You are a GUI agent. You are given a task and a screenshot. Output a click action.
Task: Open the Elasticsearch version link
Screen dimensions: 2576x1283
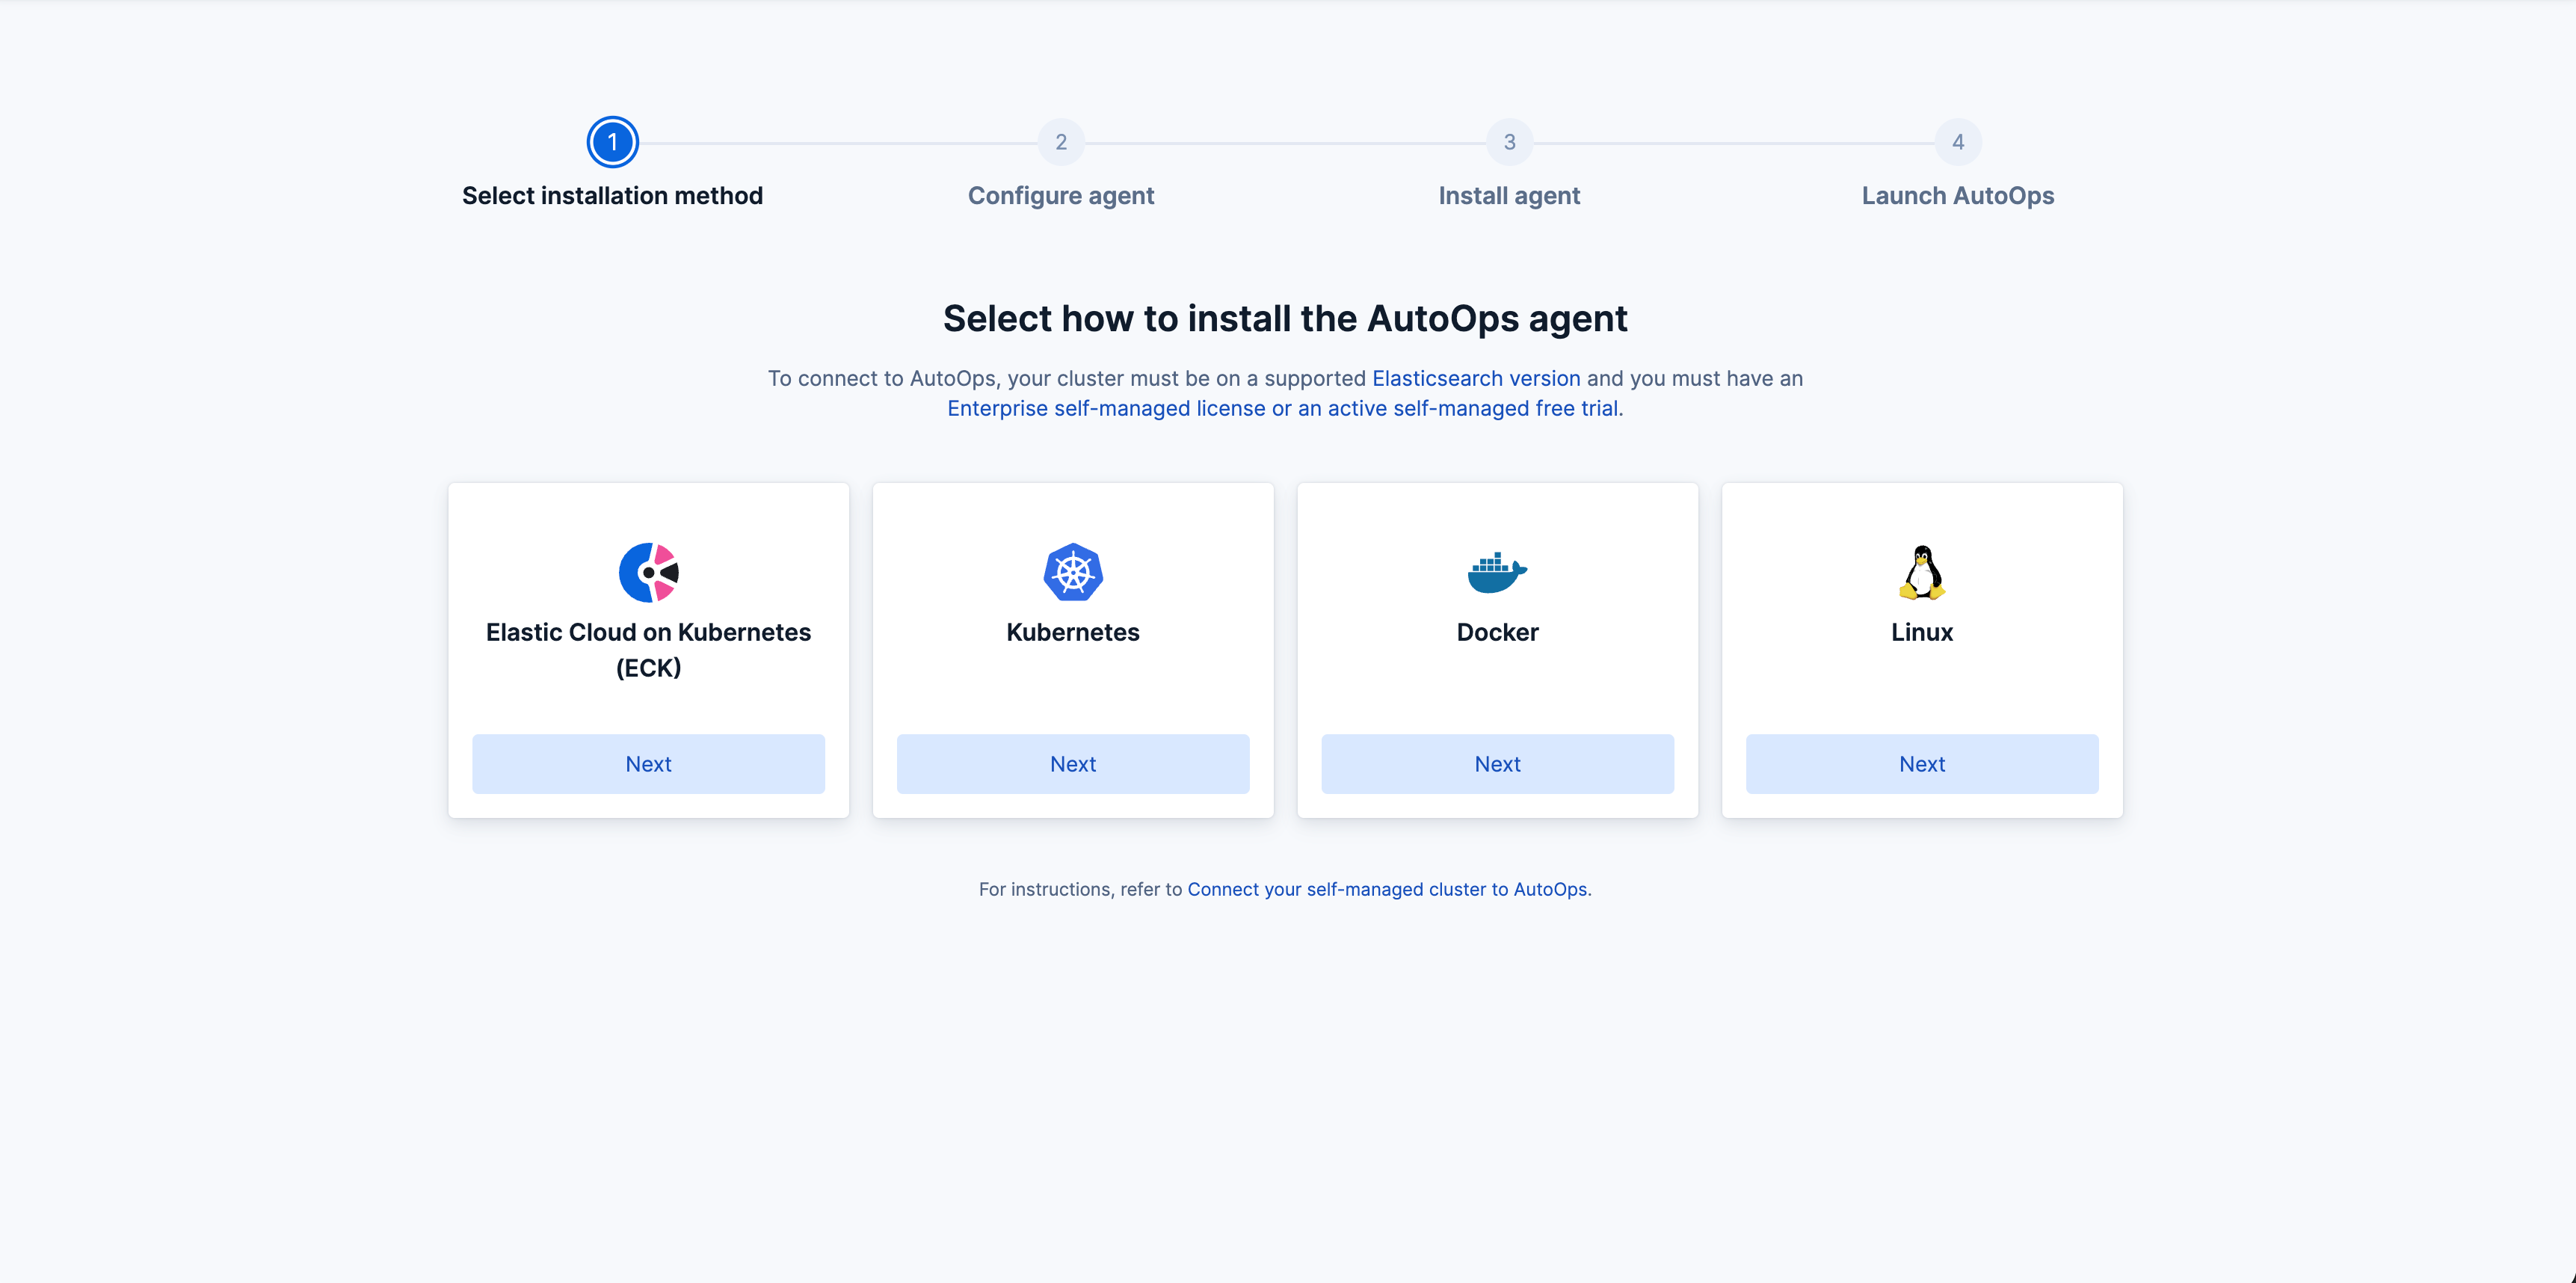point(1475,378)
